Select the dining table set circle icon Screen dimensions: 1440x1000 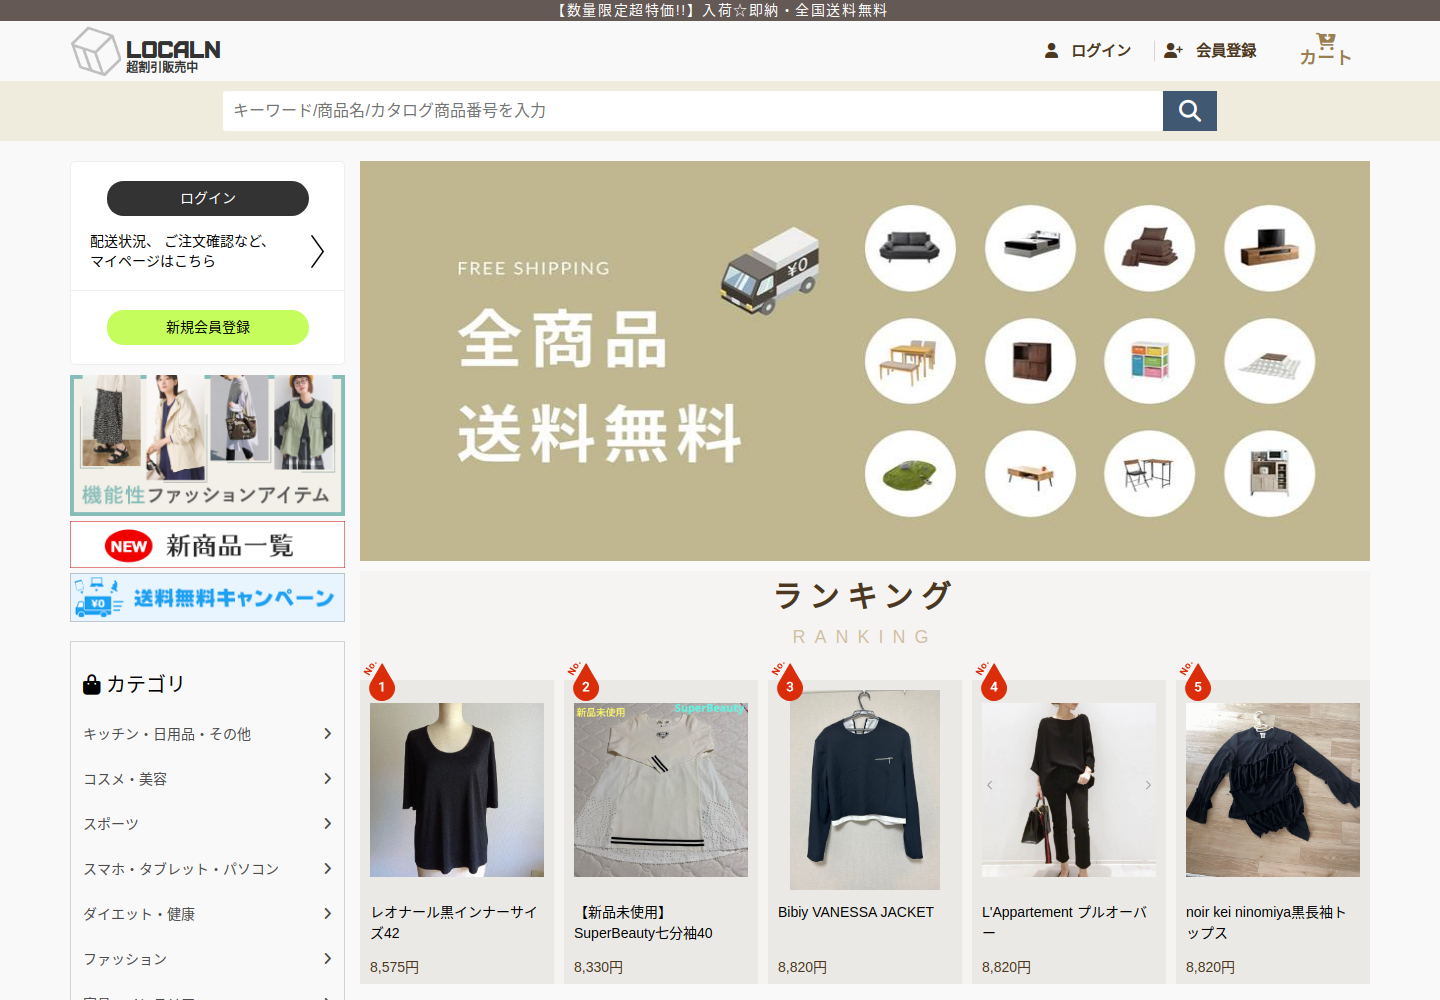coord(910,361)
